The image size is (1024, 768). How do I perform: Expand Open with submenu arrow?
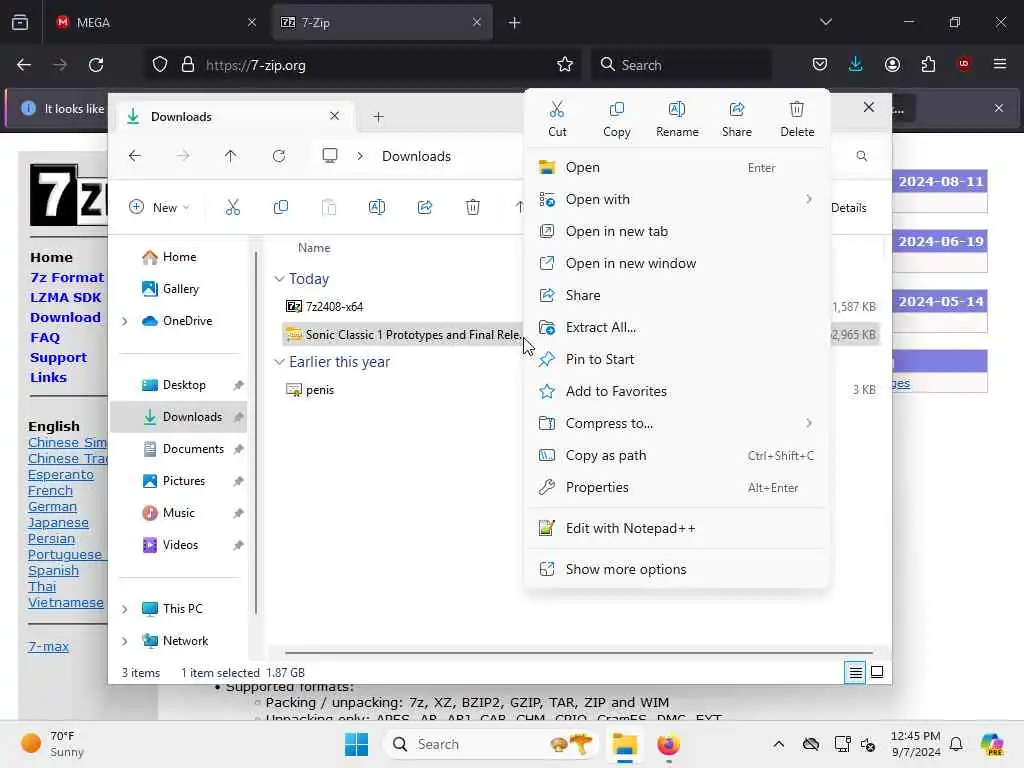point(808,199)
